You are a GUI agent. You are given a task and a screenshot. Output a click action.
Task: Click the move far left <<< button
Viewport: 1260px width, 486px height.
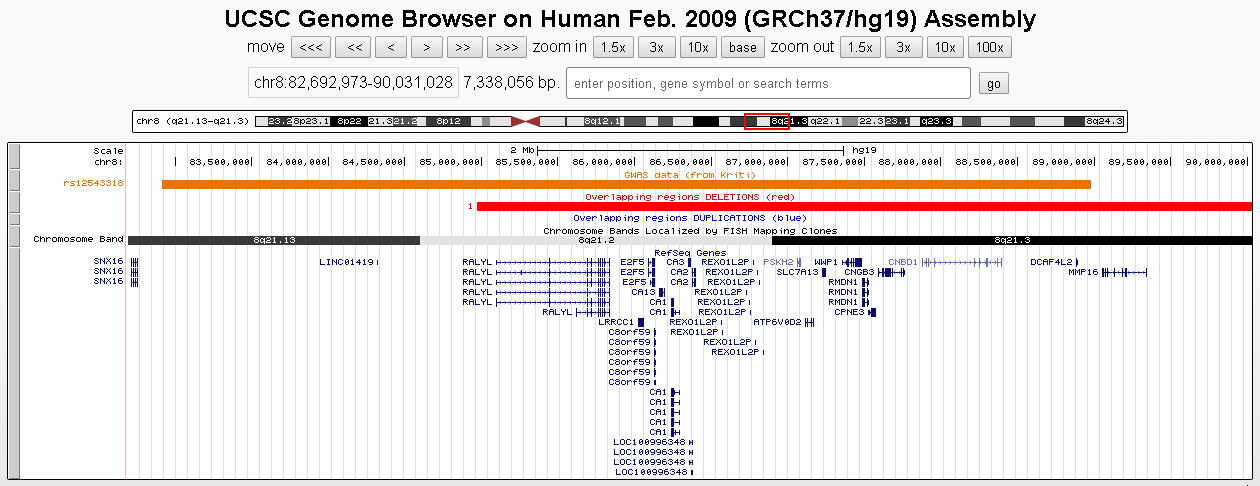[x=310, y=47]
